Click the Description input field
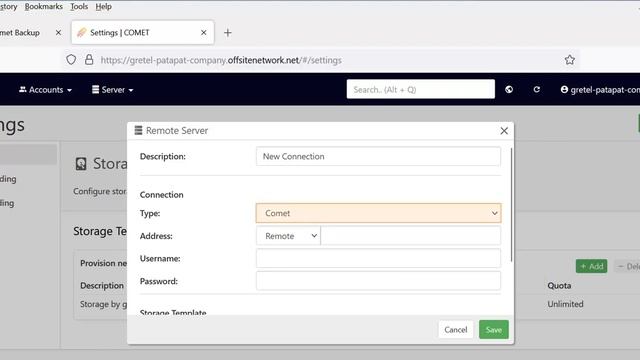This screenshot has height=360, width=640. (x=378, y=156)
